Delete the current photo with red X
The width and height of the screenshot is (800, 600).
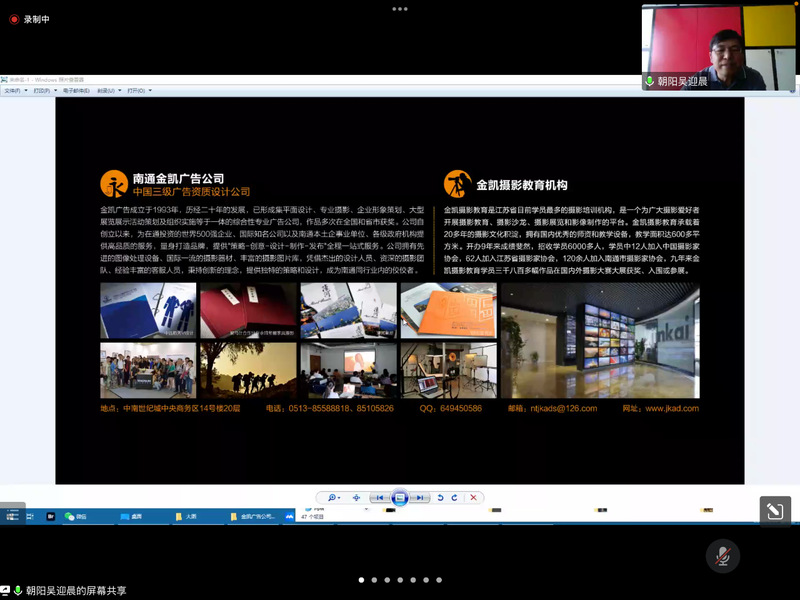473,497
